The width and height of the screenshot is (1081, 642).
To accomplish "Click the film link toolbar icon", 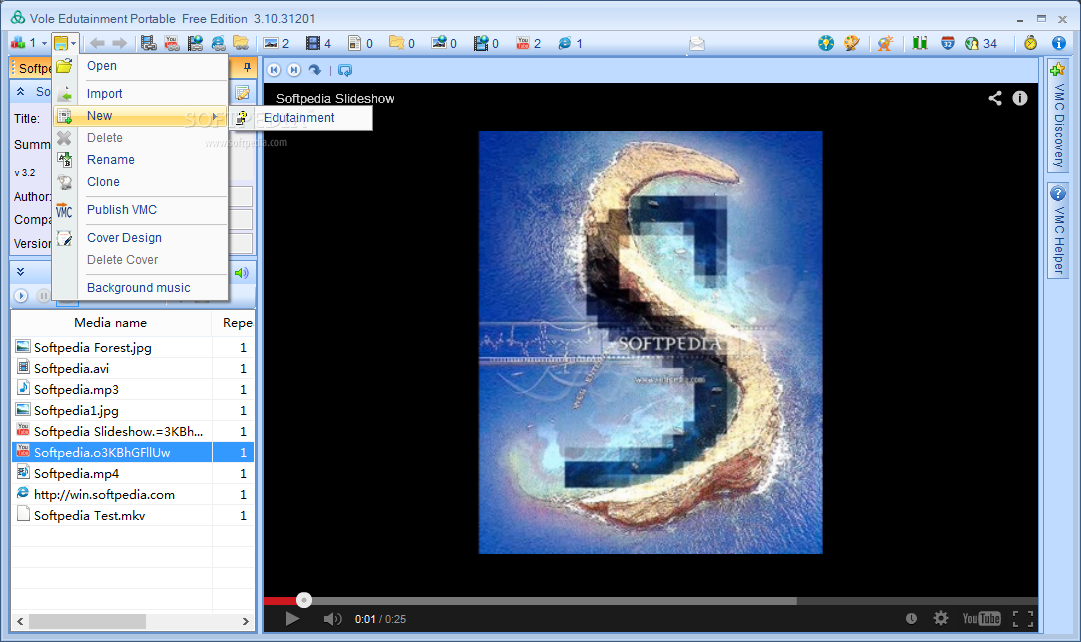I will [148, 43].
